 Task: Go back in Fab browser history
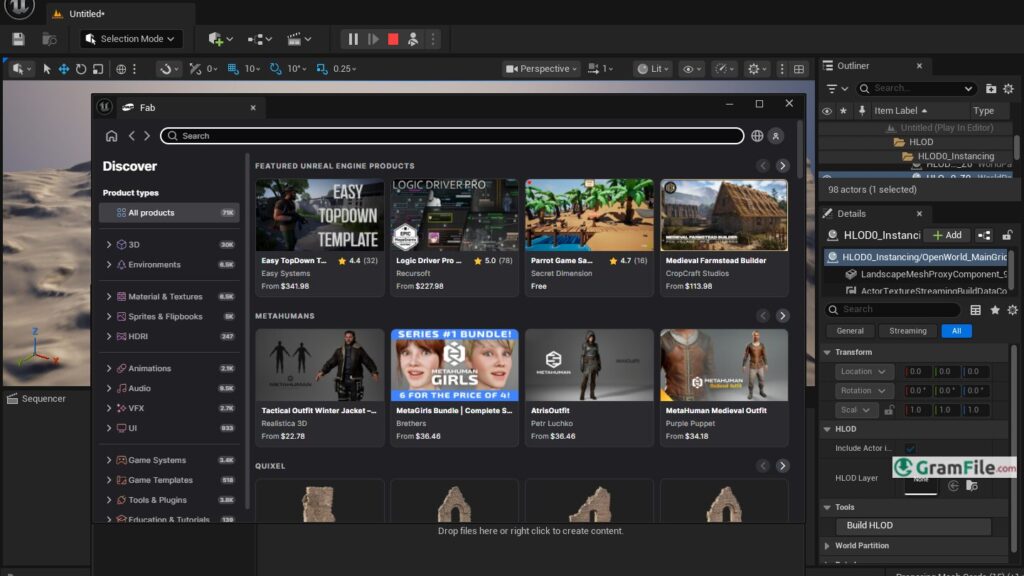point(132,136)
